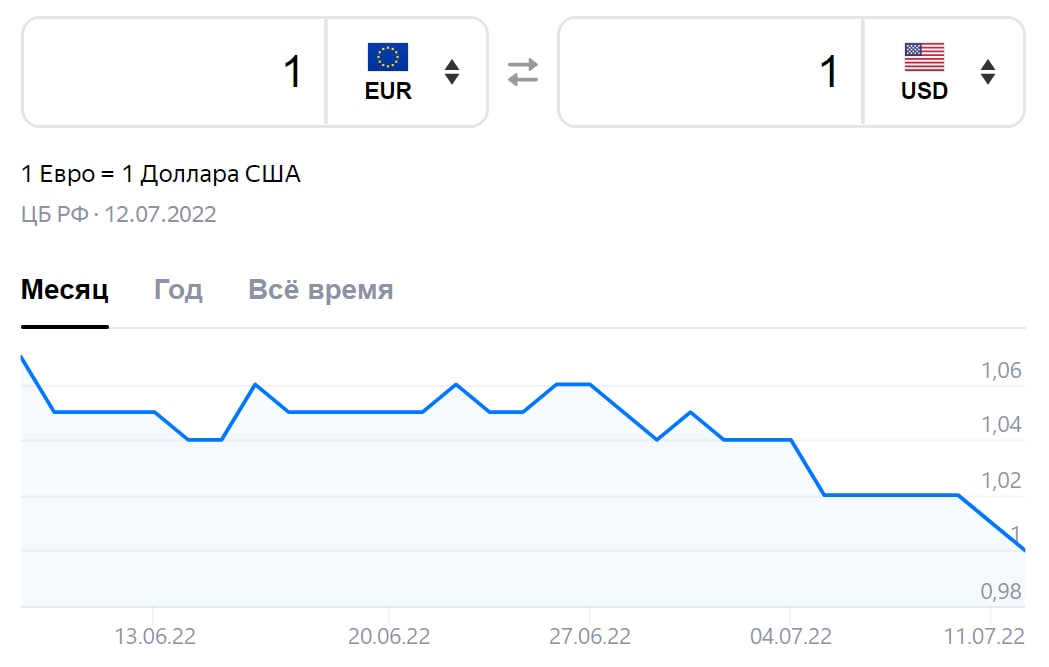Swap the EUR and USD currencies
This screenshot has width=1049, height=667.
click(x=522, y=72)
